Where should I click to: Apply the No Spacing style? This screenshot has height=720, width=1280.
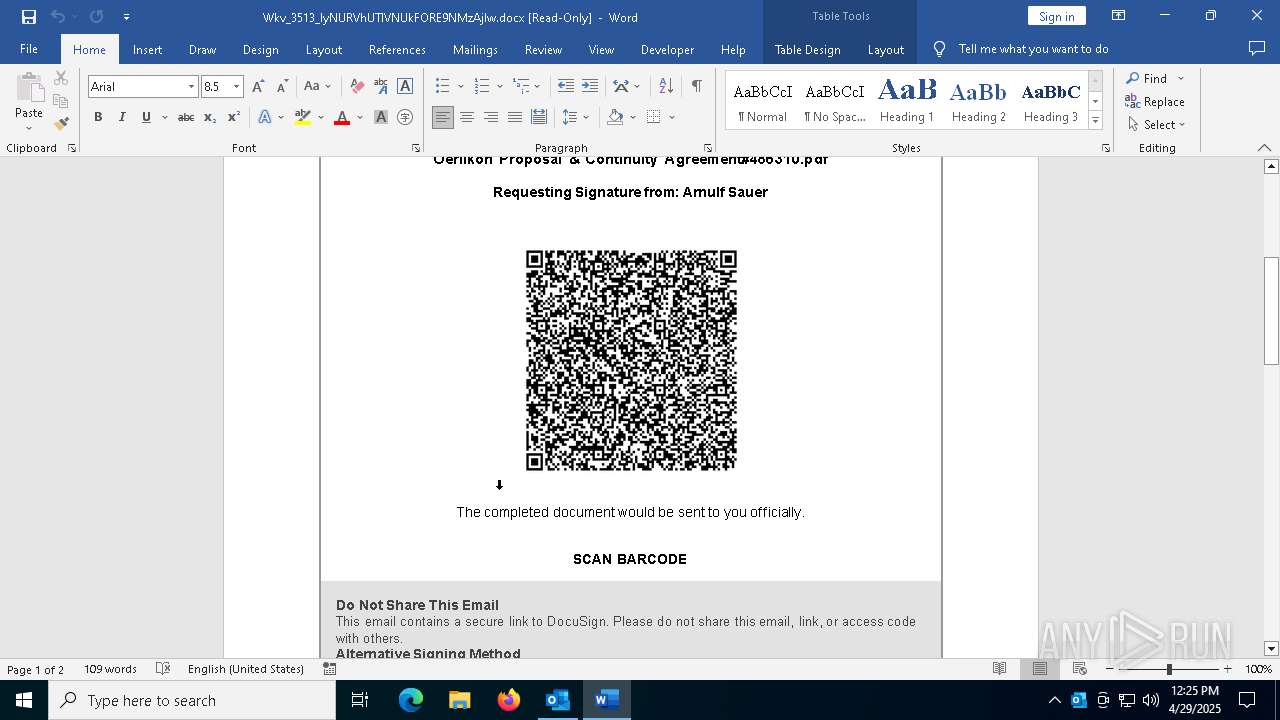pos(835,101)
